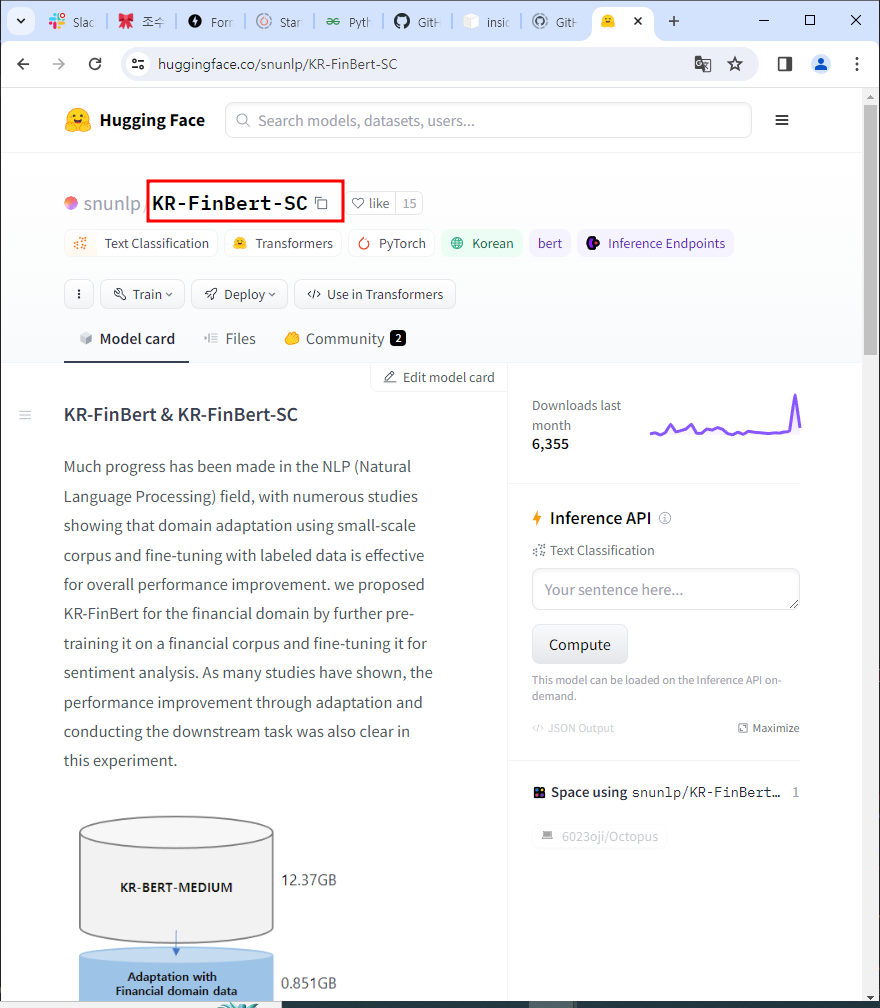Go forward to next page
880x1008 pixels.
(x=58, y=64)
